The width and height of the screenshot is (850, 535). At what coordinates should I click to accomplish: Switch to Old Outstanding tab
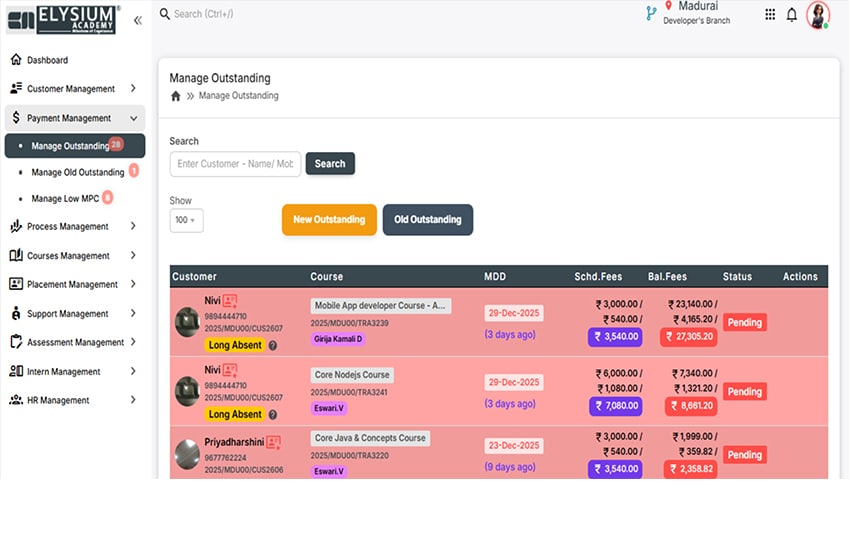pos(427,220)
